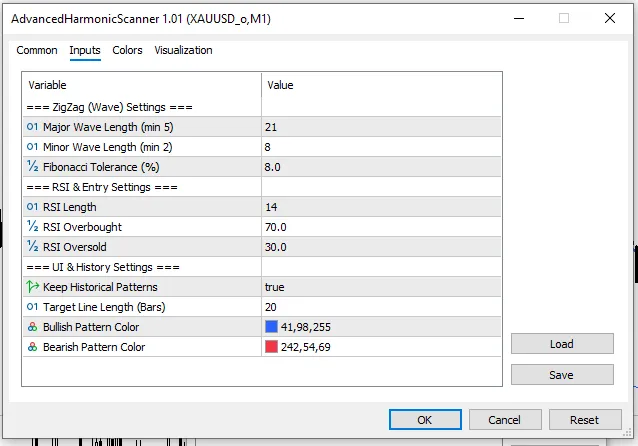The image size is (638, 446).
Task: Select the Bullish color text 41,98,255
Action: click(x=306, y=327)
